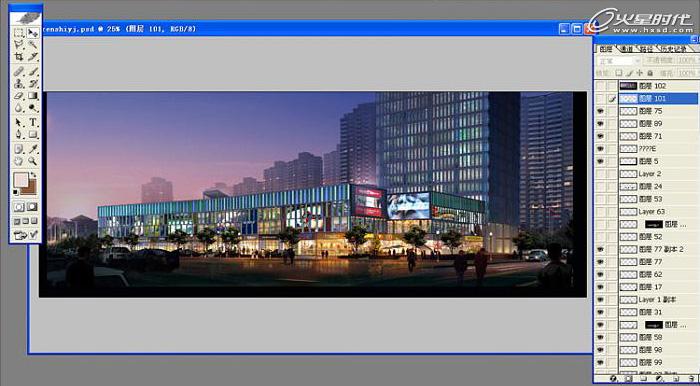Add a layer style from panel bottom
Image resolution: width=700 pixels, height=386 pixels.
[613, 378]
